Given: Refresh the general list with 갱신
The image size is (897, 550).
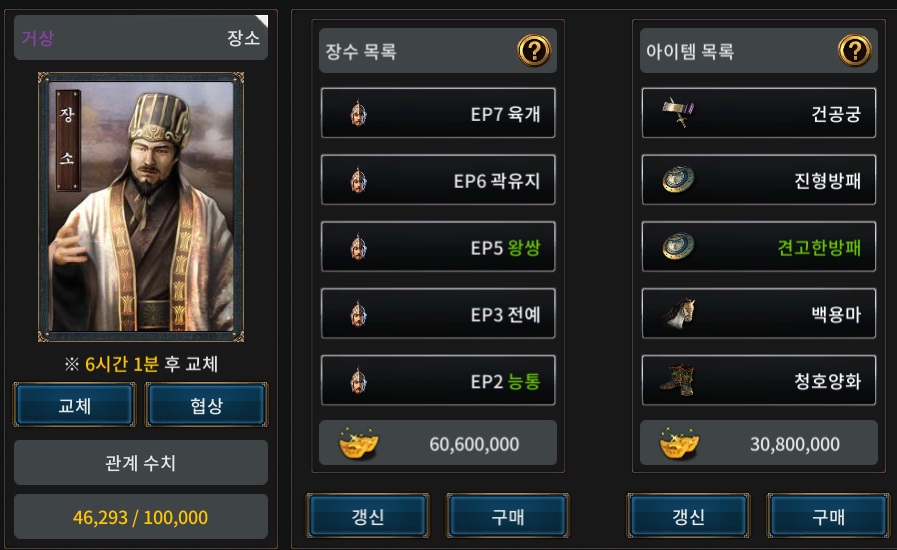Looking at the screenshot, I should click(368, 516).
